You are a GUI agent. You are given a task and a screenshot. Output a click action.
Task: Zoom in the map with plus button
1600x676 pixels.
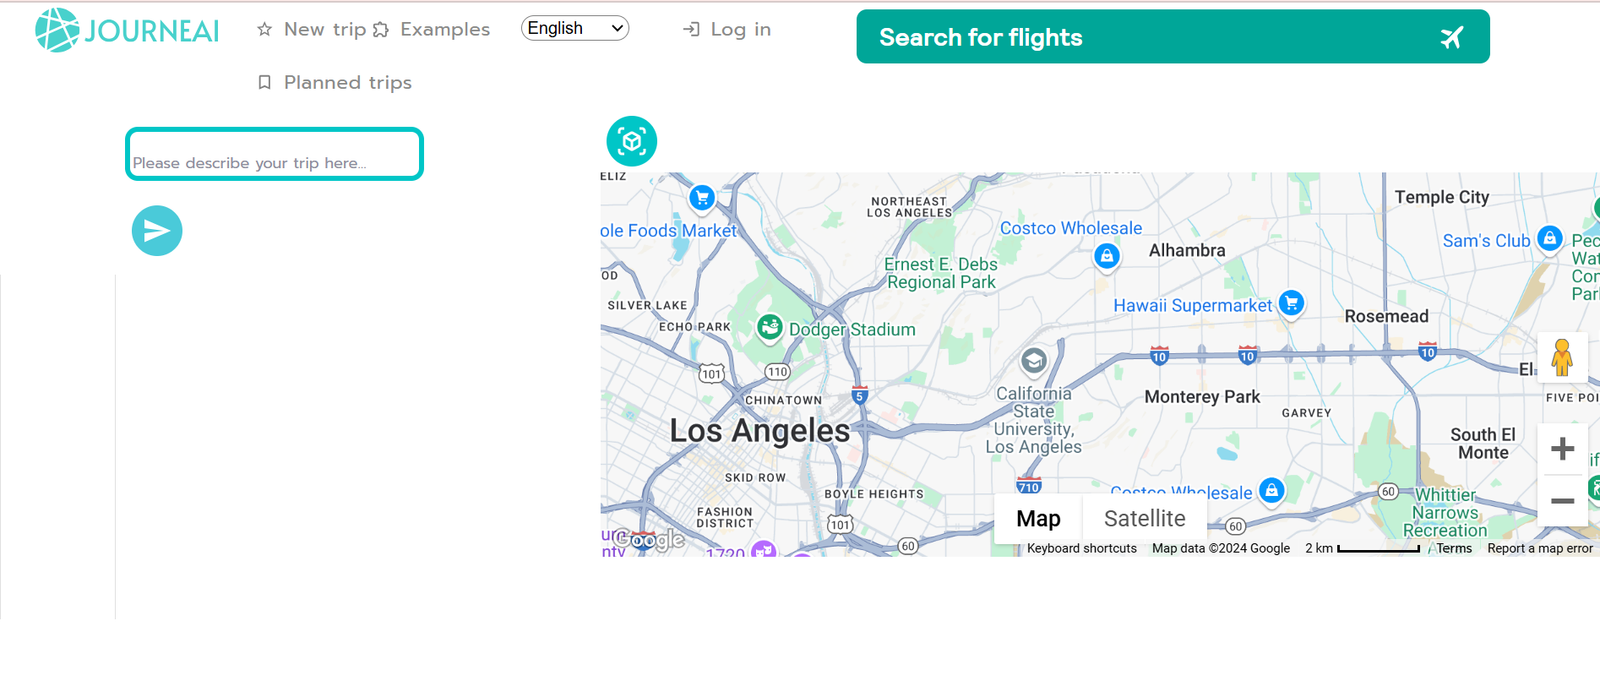click(x=1562, y=449)
